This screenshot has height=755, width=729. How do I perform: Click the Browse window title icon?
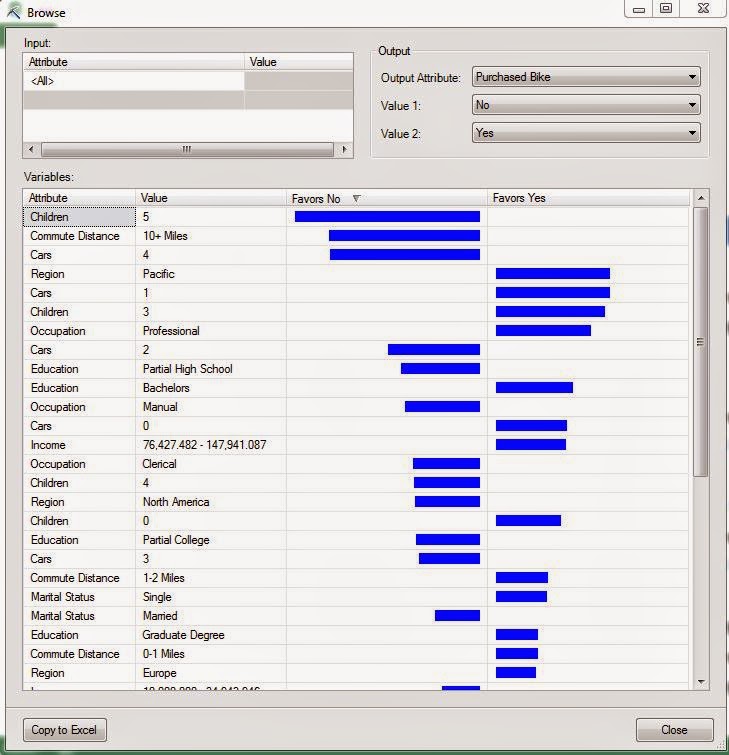pyautogui.click(x=13, y=11)
